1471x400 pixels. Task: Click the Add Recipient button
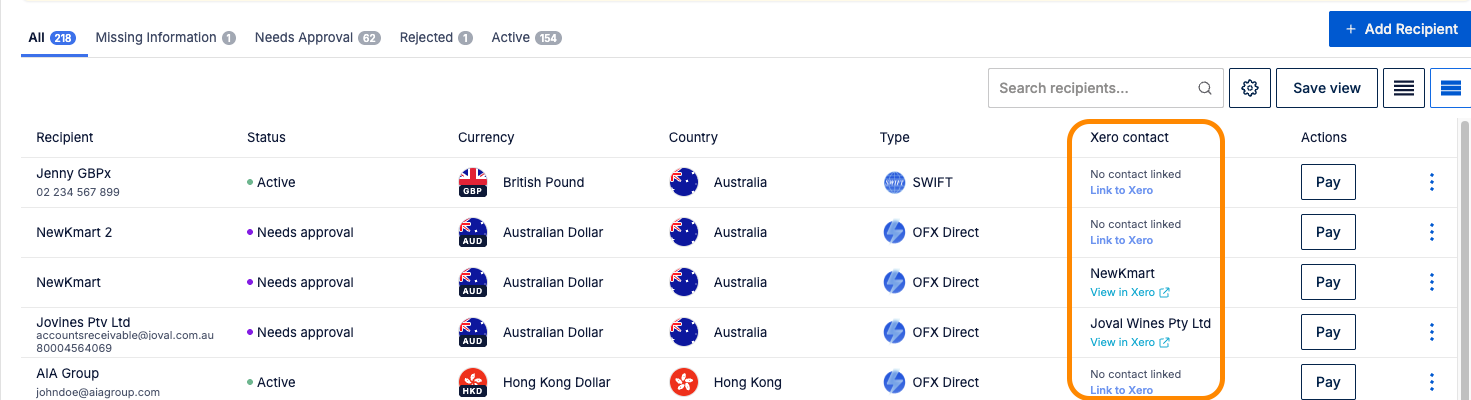pyautogui.click(x=1400, y=29)
